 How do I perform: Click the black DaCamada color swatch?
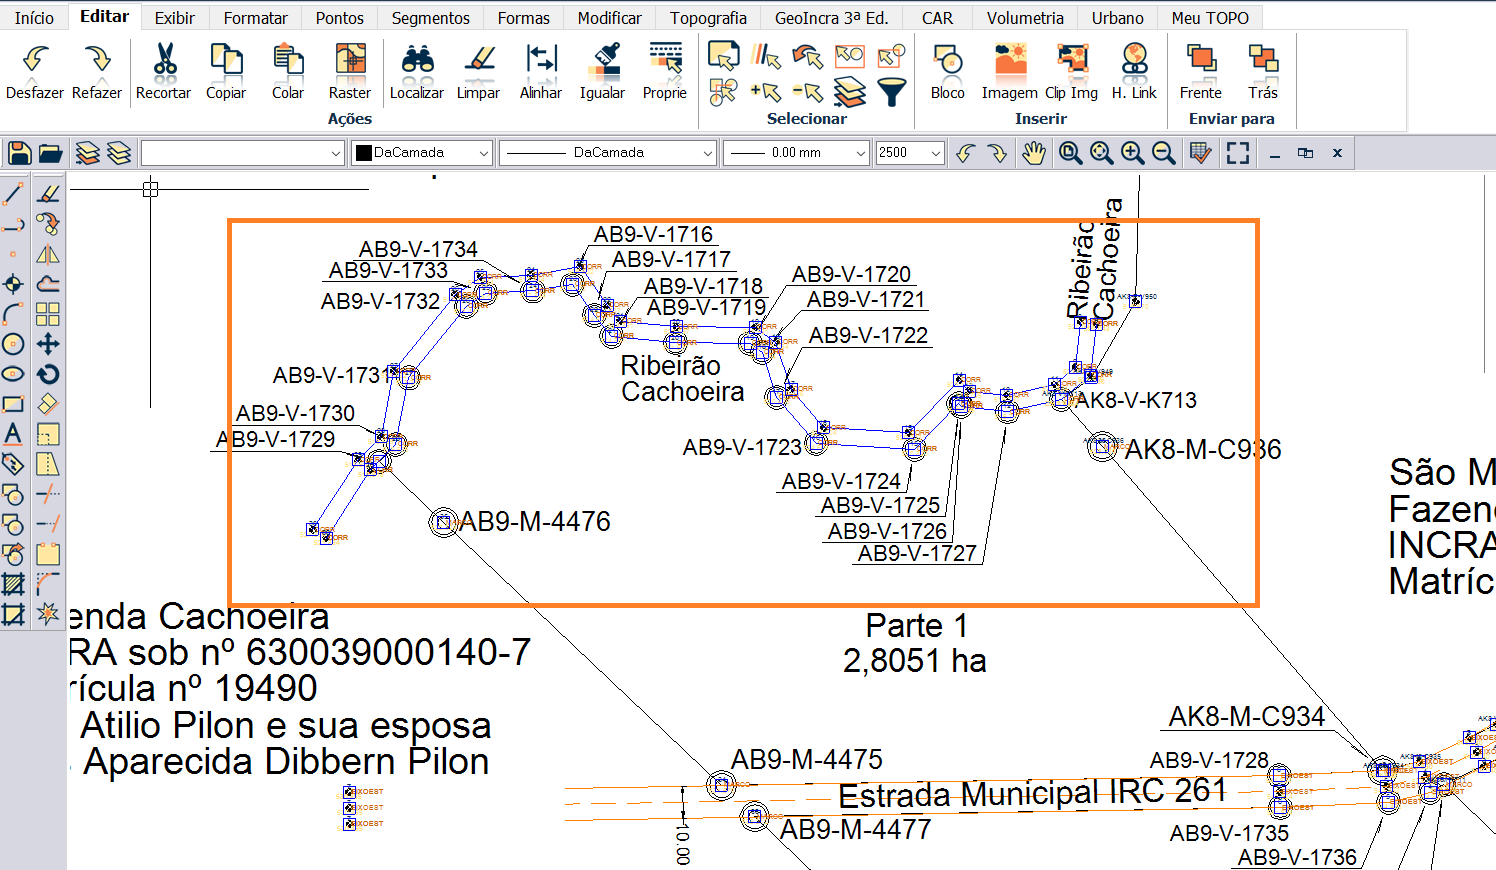(364, 153)
